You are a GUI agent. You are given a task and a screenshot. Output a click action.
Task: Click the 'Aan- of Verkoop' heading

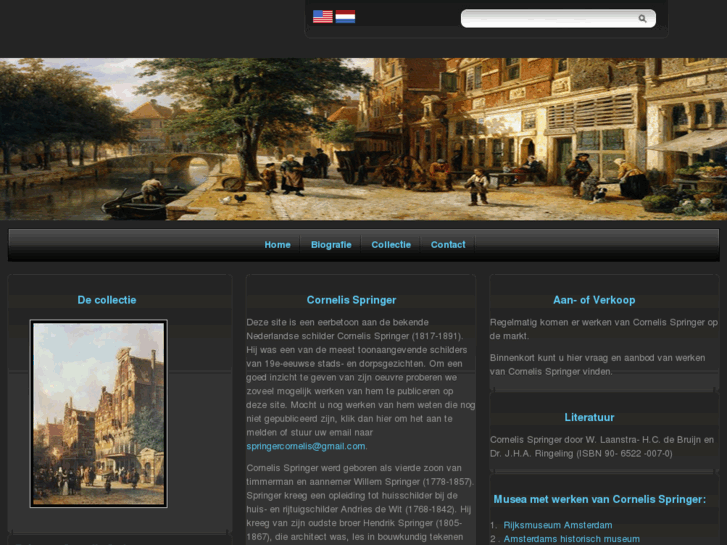(x=594, y=300)
